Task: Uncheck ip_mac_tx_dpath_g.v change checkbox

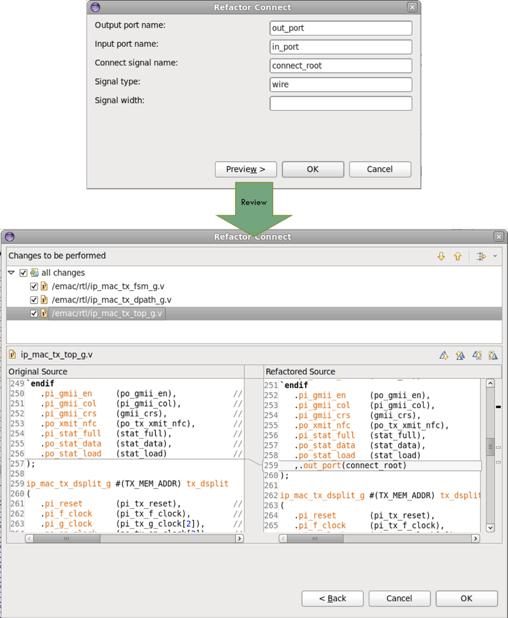Action: 34,300
